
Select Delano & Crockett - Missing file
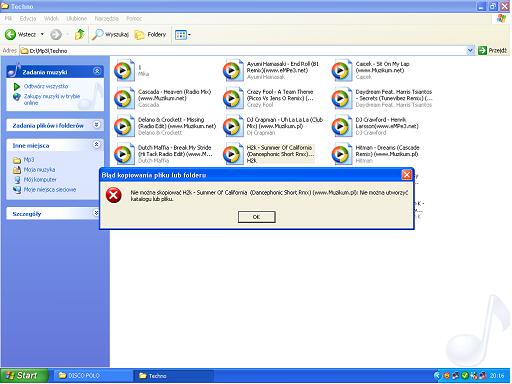click(x=165, y=126)
